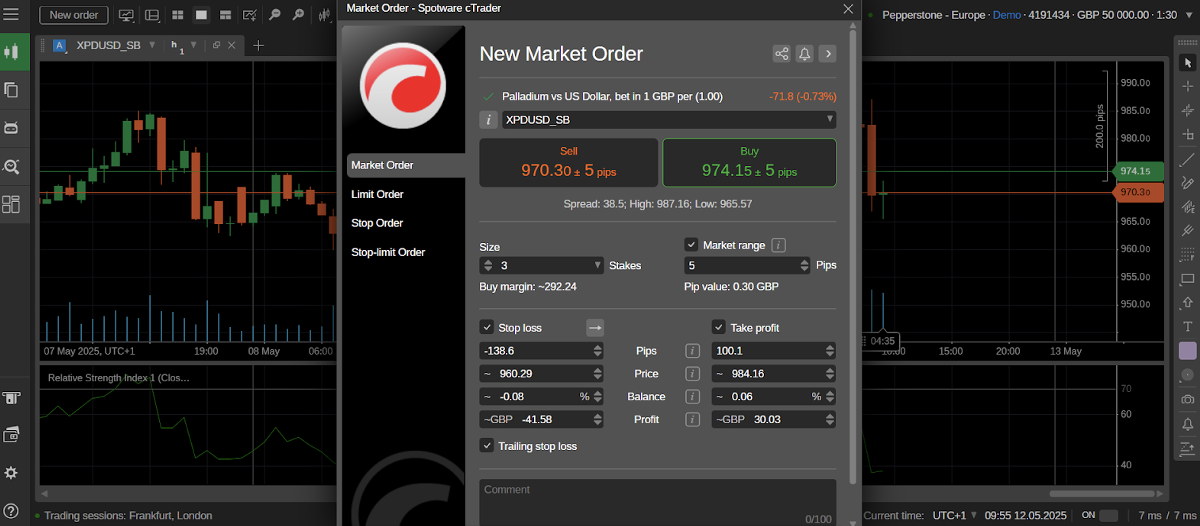This screenshot has height=526, width=1200.
Task: Toggle the ON switch in status bar
Action: 1108,515
